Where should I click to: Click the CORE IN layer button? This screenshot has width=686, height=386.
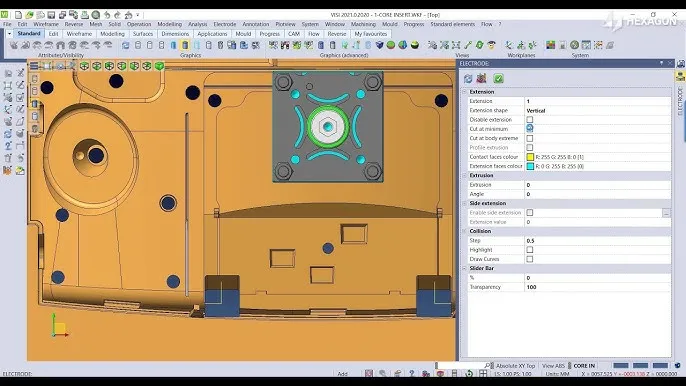pos(584,366)
